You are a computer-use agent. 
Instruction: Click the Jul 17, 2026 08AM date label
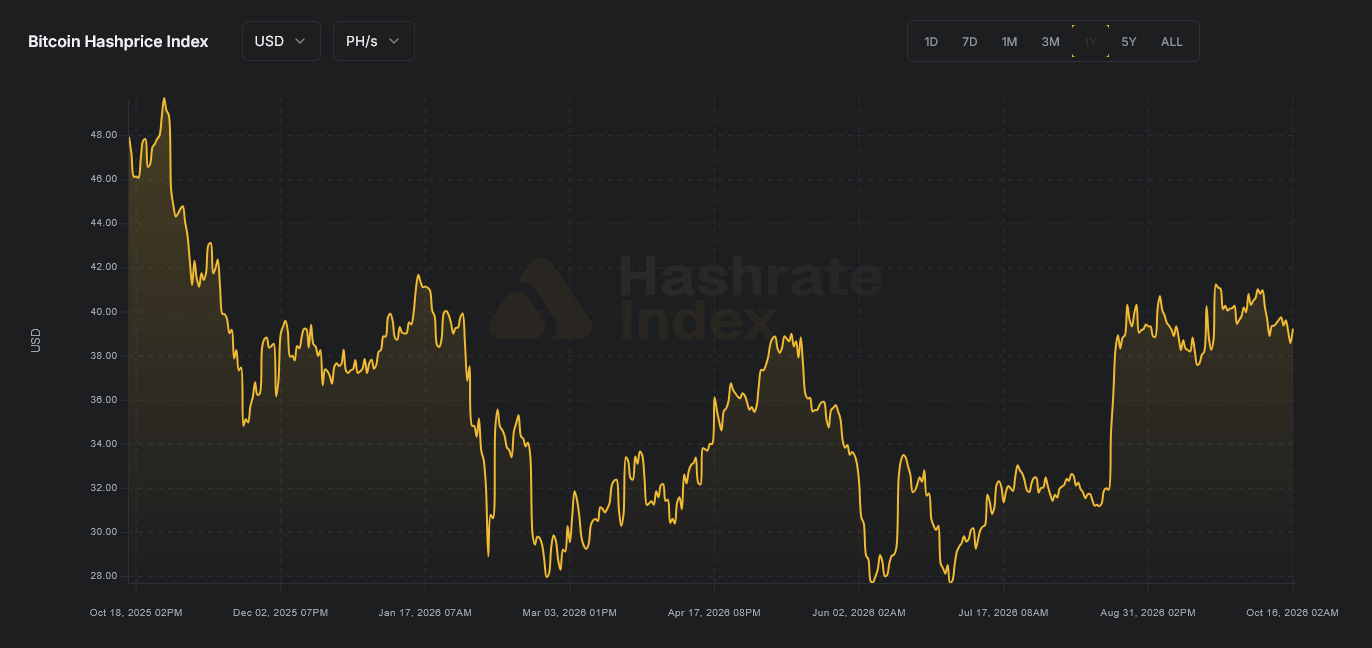pos(1003,612)
